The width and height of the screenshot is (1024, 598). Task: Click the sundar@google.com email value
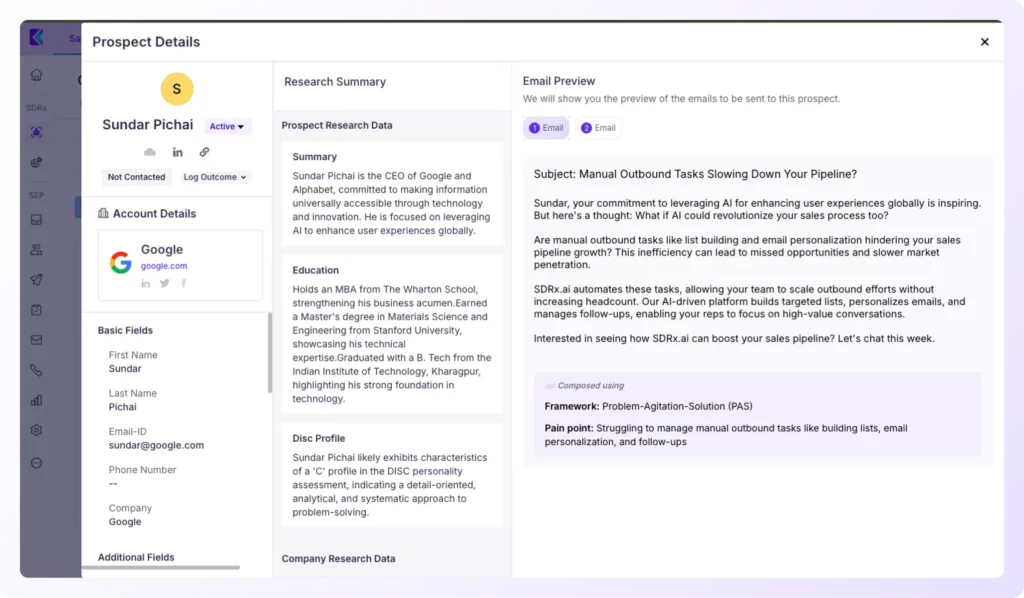pos(156,445)
